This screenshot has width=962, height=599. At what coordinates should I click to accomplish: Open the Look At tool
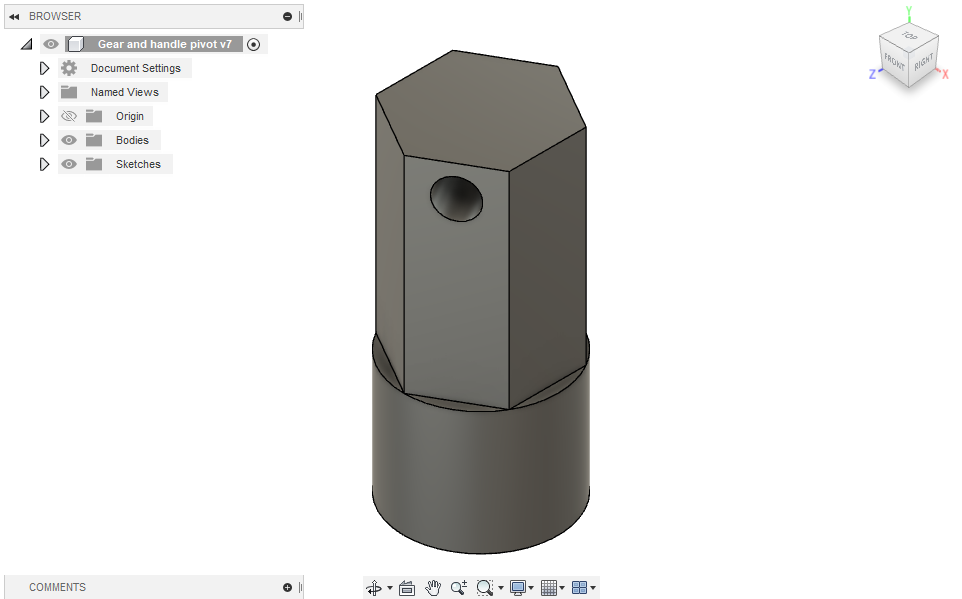click(406, 588)
